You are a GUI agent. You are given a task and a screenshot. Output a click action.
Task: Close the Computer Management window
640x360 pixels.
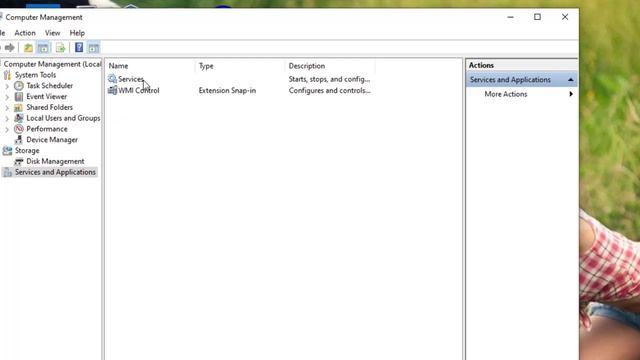pos(565,17)
